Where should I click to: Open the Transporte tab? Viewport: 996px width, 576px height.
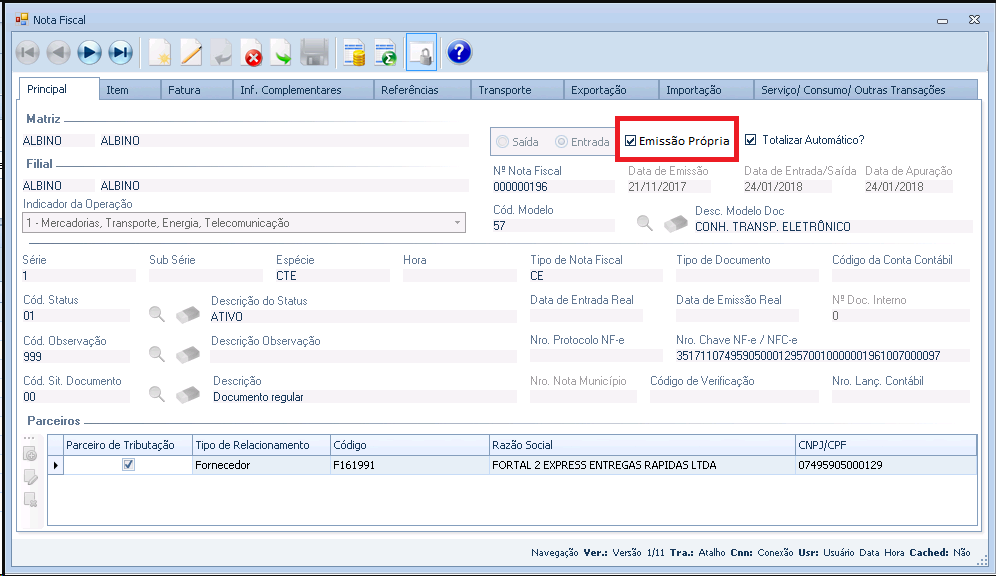point(504,90)
